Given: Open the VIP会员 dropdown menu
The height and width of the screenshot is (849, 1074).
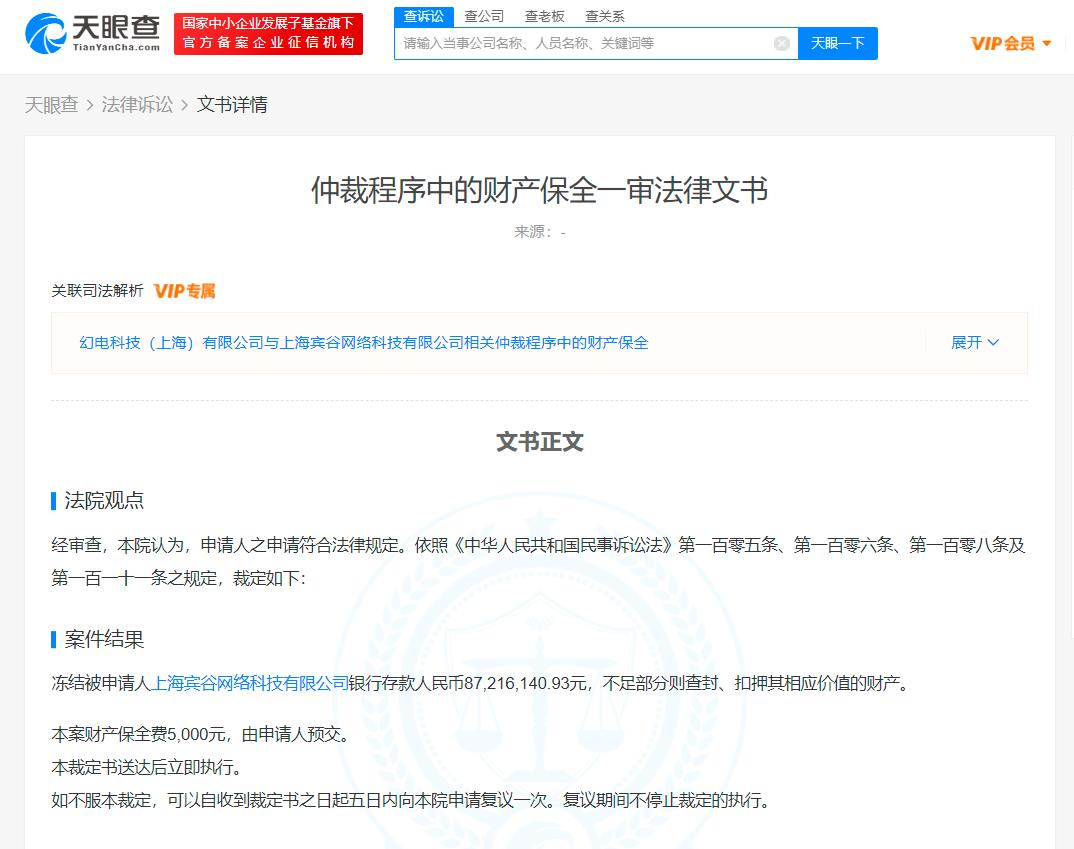Looking at the screenshot, I should [1010, 44].
